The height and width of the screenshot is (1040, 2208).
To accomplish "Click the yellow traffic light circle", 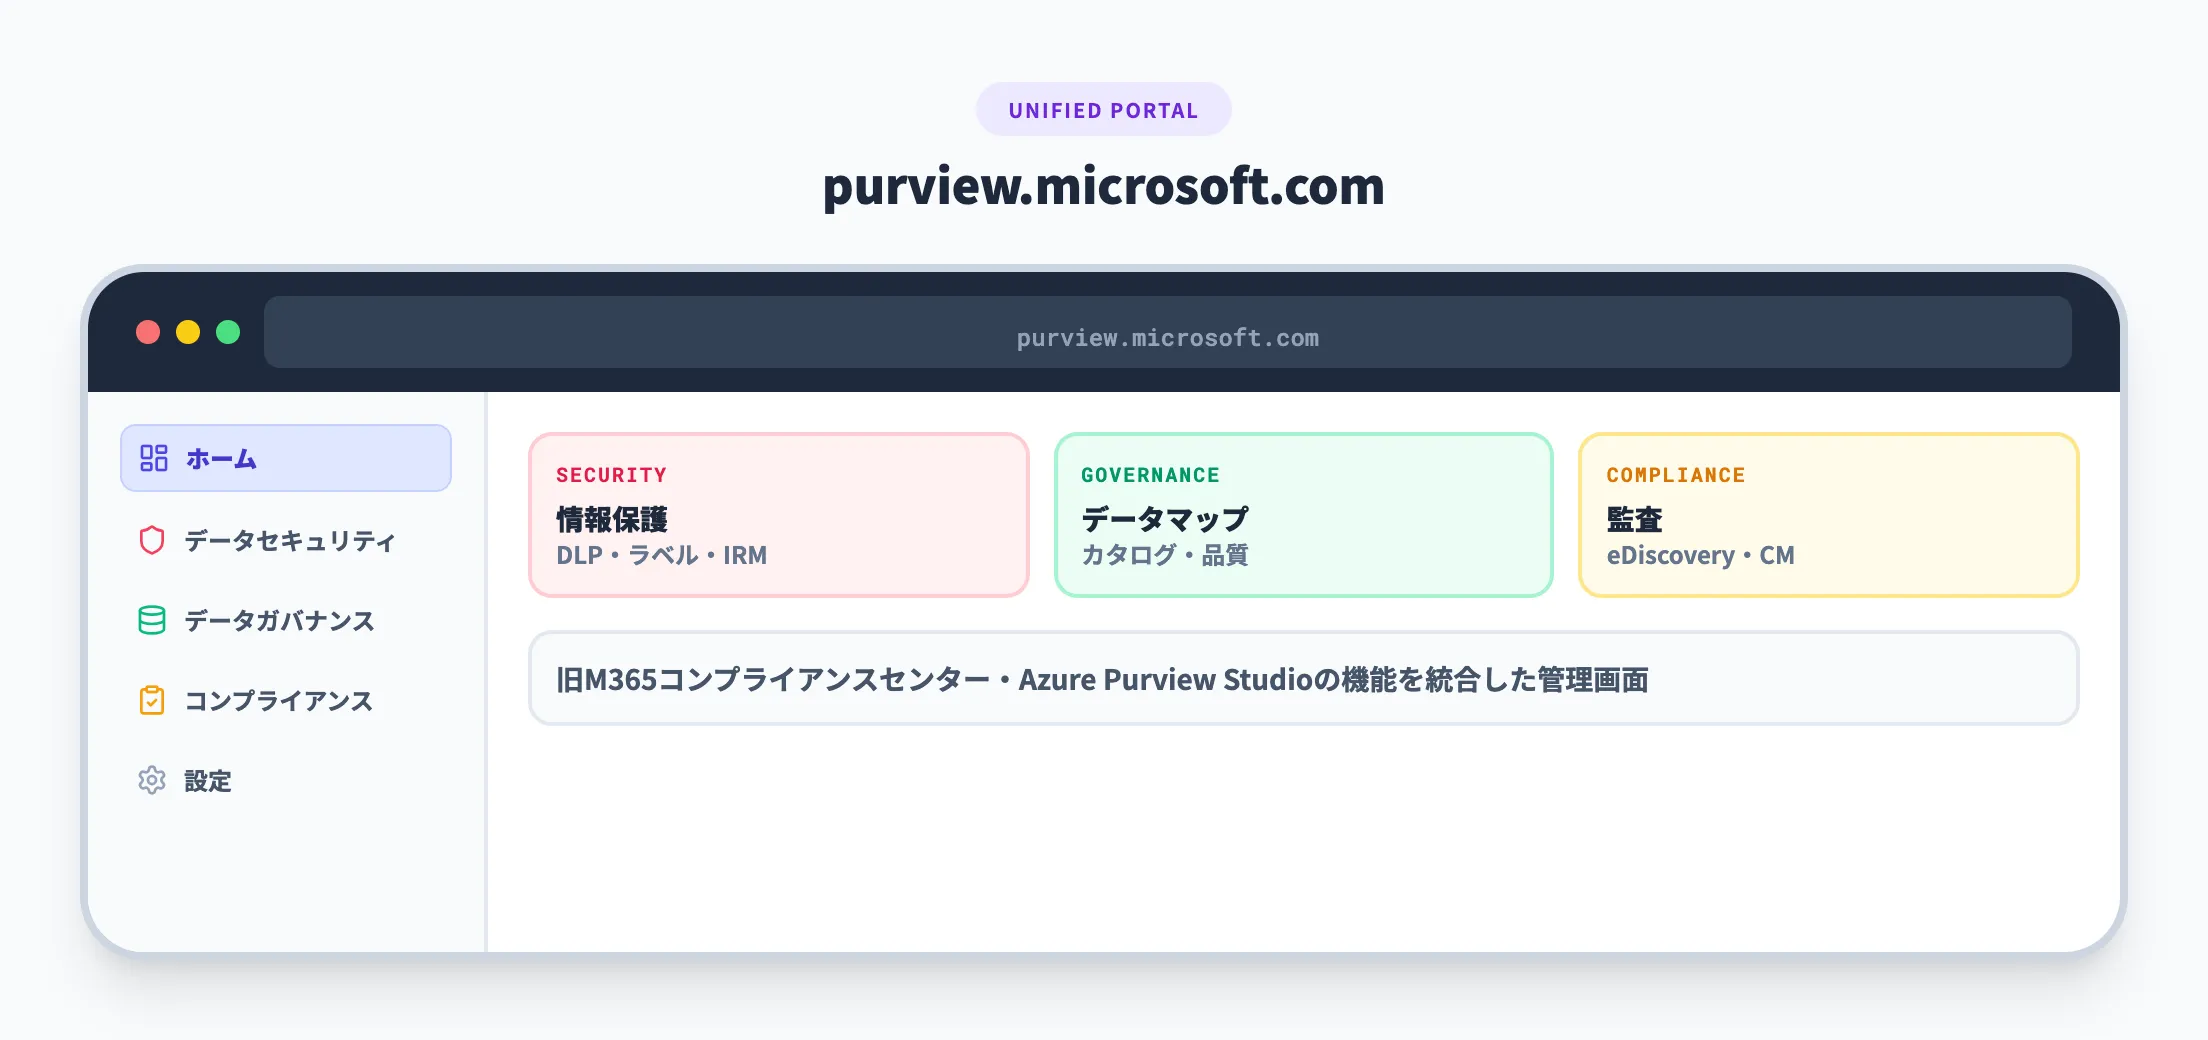I will click(189, 332).
